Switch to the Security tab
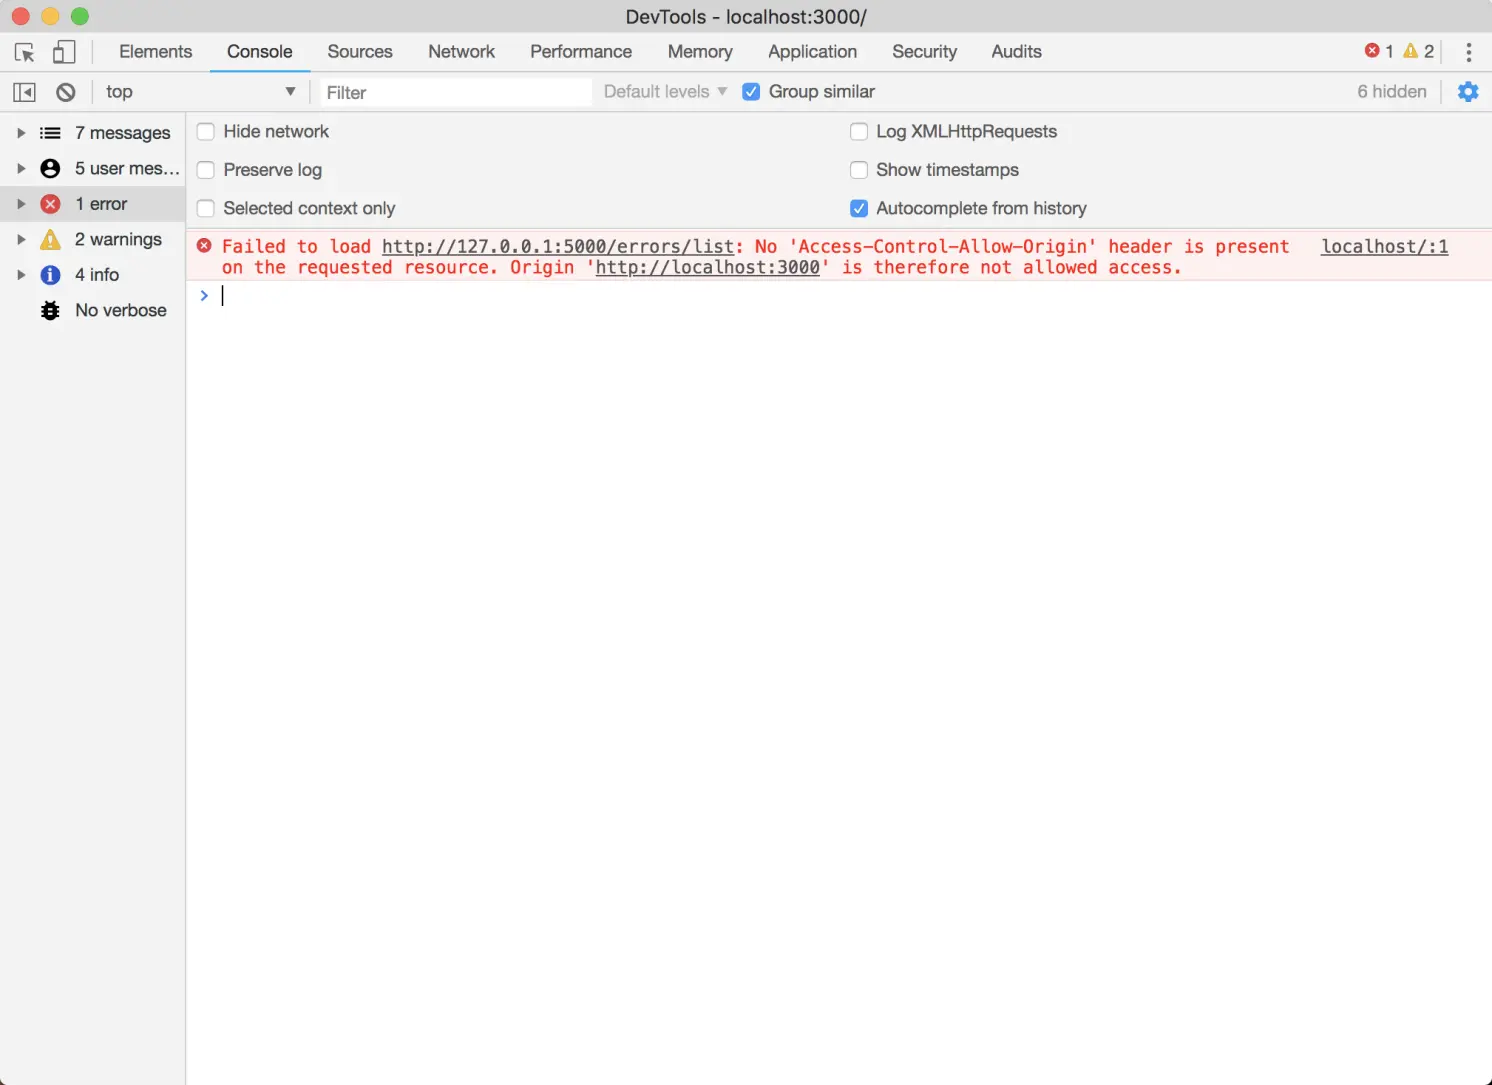Image resolution: width=1492 pixels, height=1085 pixels. tap(924, 52)
